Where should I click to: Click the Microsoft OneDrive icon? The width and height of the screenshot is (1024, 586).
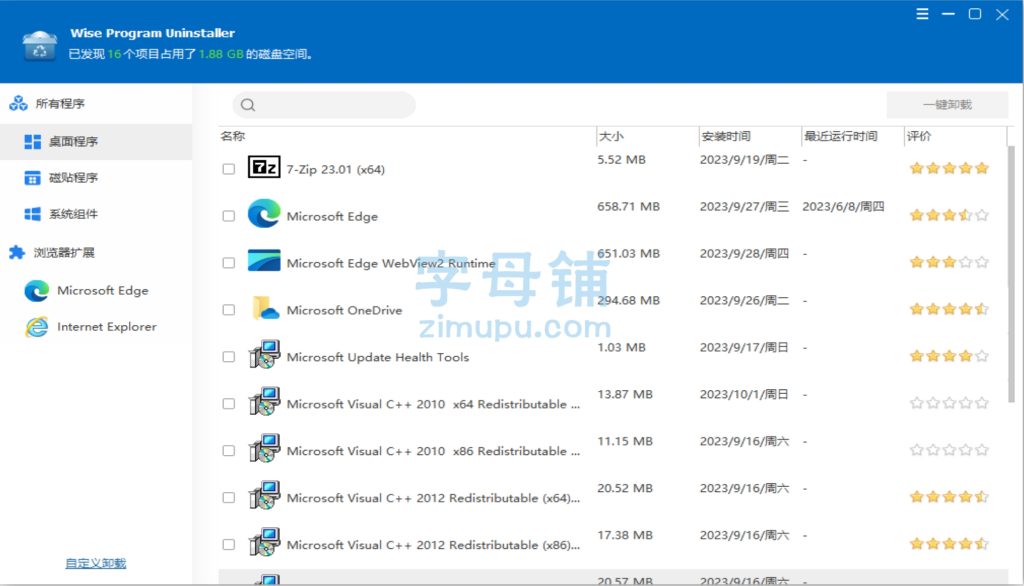pos(265,308)
